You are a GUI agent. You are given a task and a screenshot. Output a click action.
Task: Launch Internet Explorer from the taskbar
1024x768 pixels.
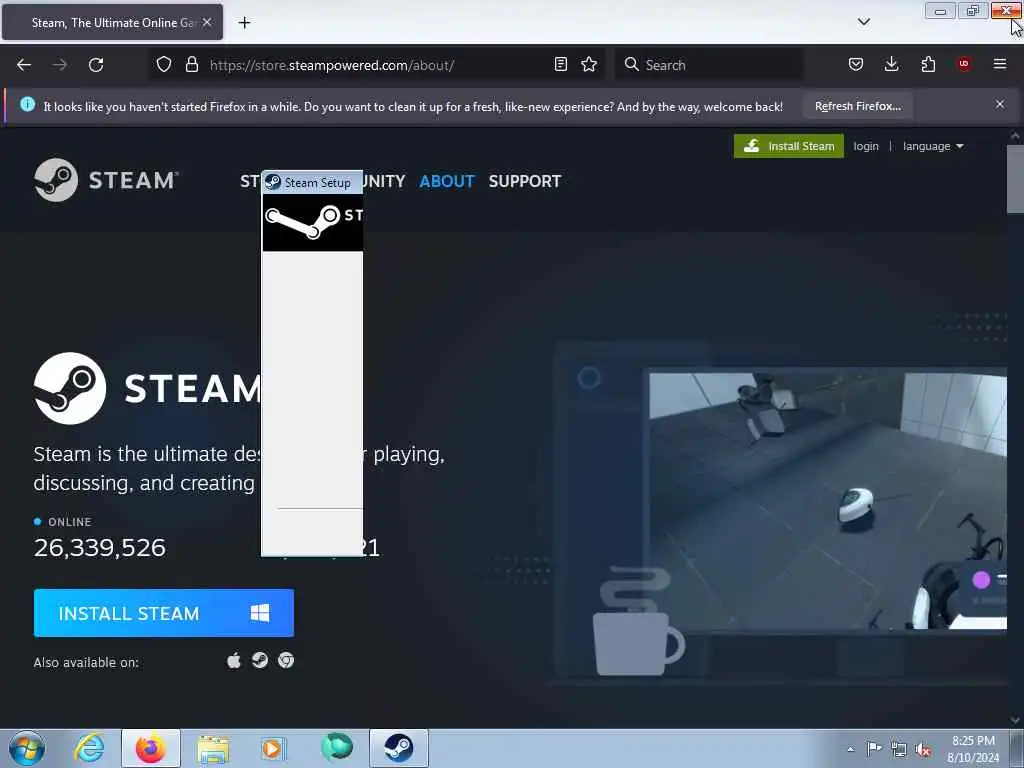(x=89, y=748)
